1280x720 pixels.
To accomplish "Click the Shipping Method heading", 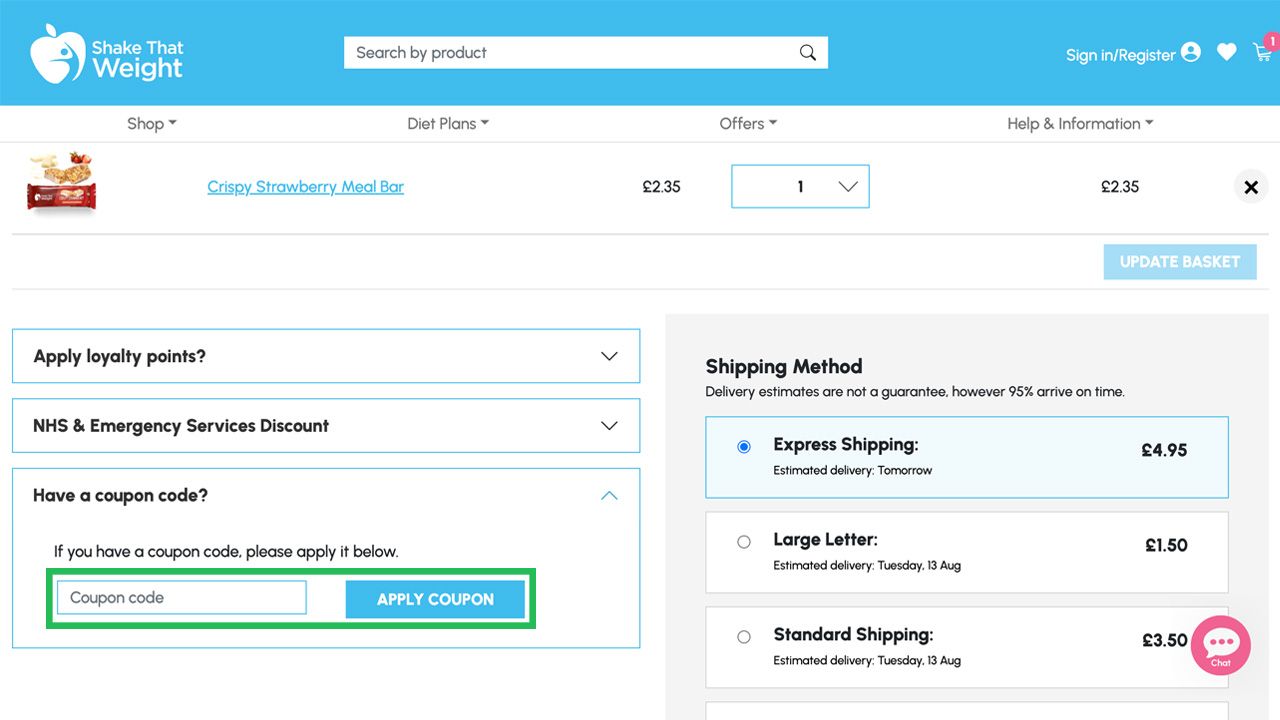I will point(784,366).
